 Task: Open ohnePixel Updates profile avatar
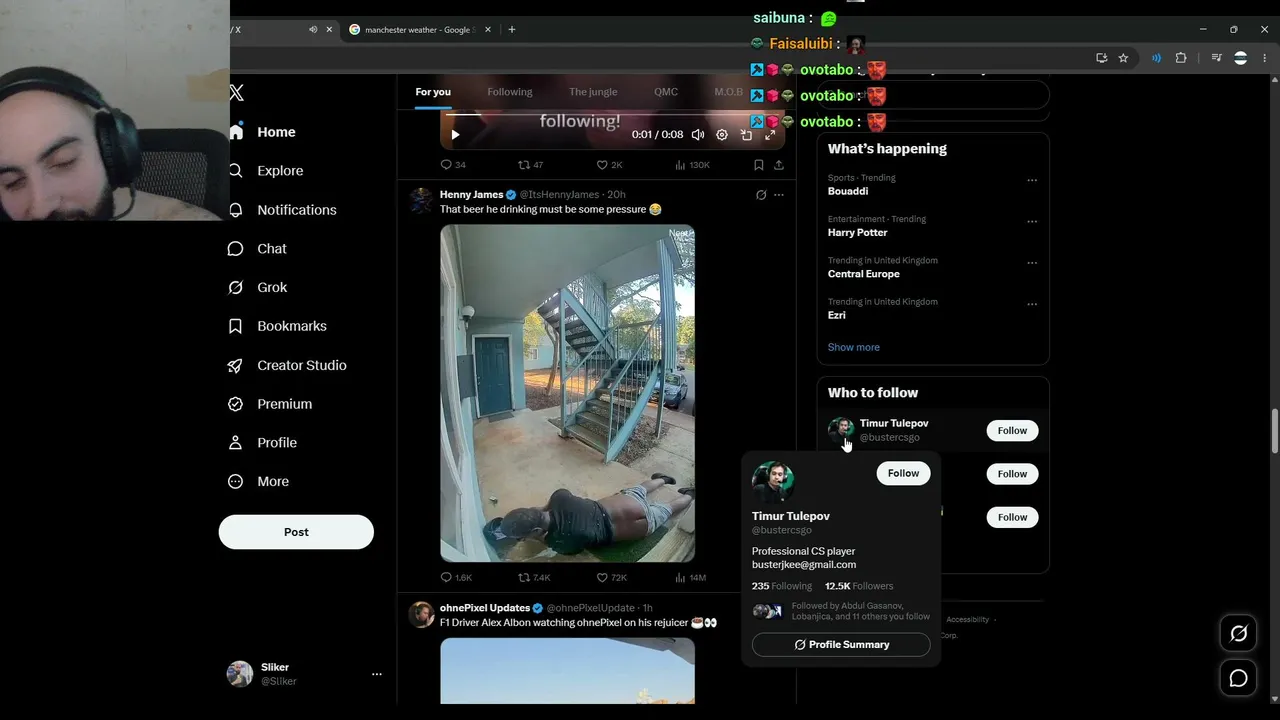(422, 614)
